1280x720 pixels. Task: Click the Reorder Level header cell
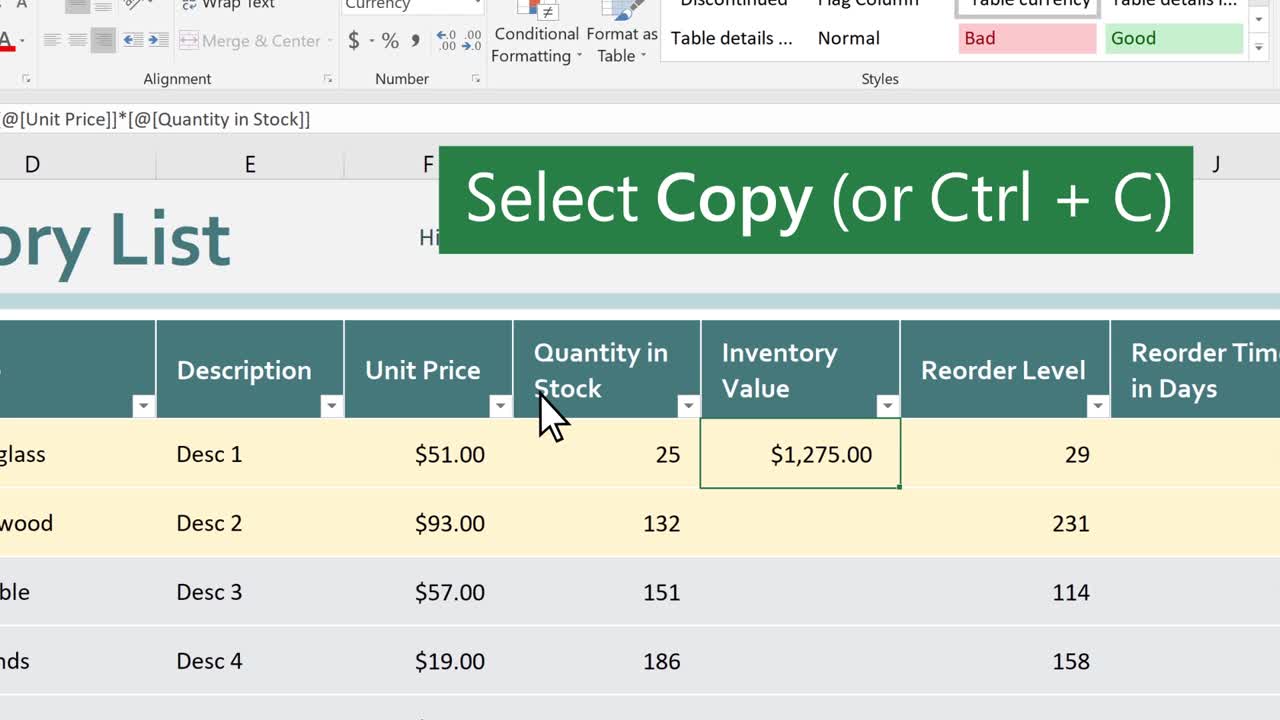(x=1005, y=369)
